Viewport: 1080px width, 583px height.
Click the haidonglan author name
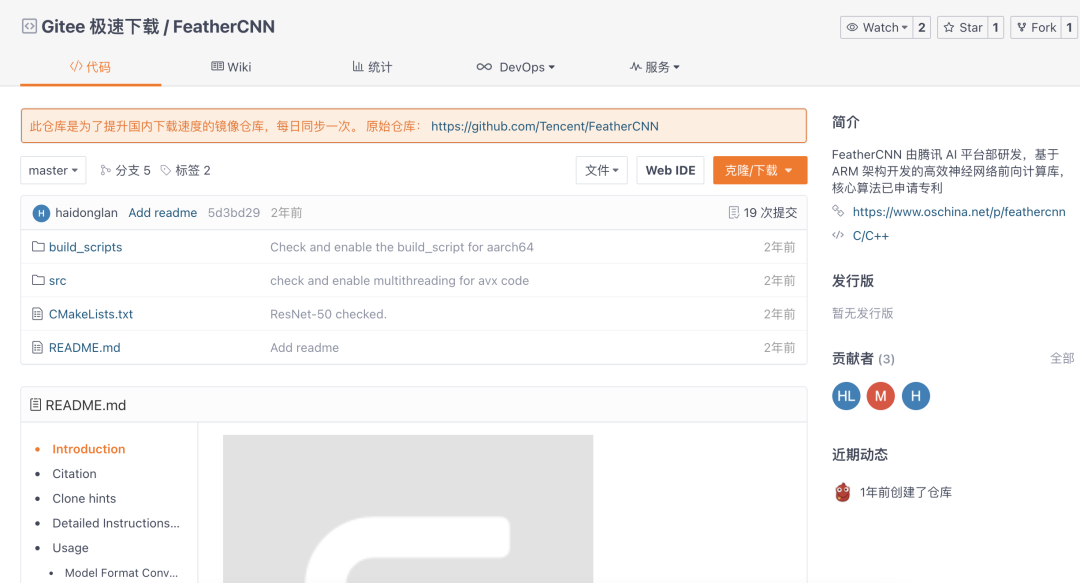pyautogui.click(x=86, y=213)
